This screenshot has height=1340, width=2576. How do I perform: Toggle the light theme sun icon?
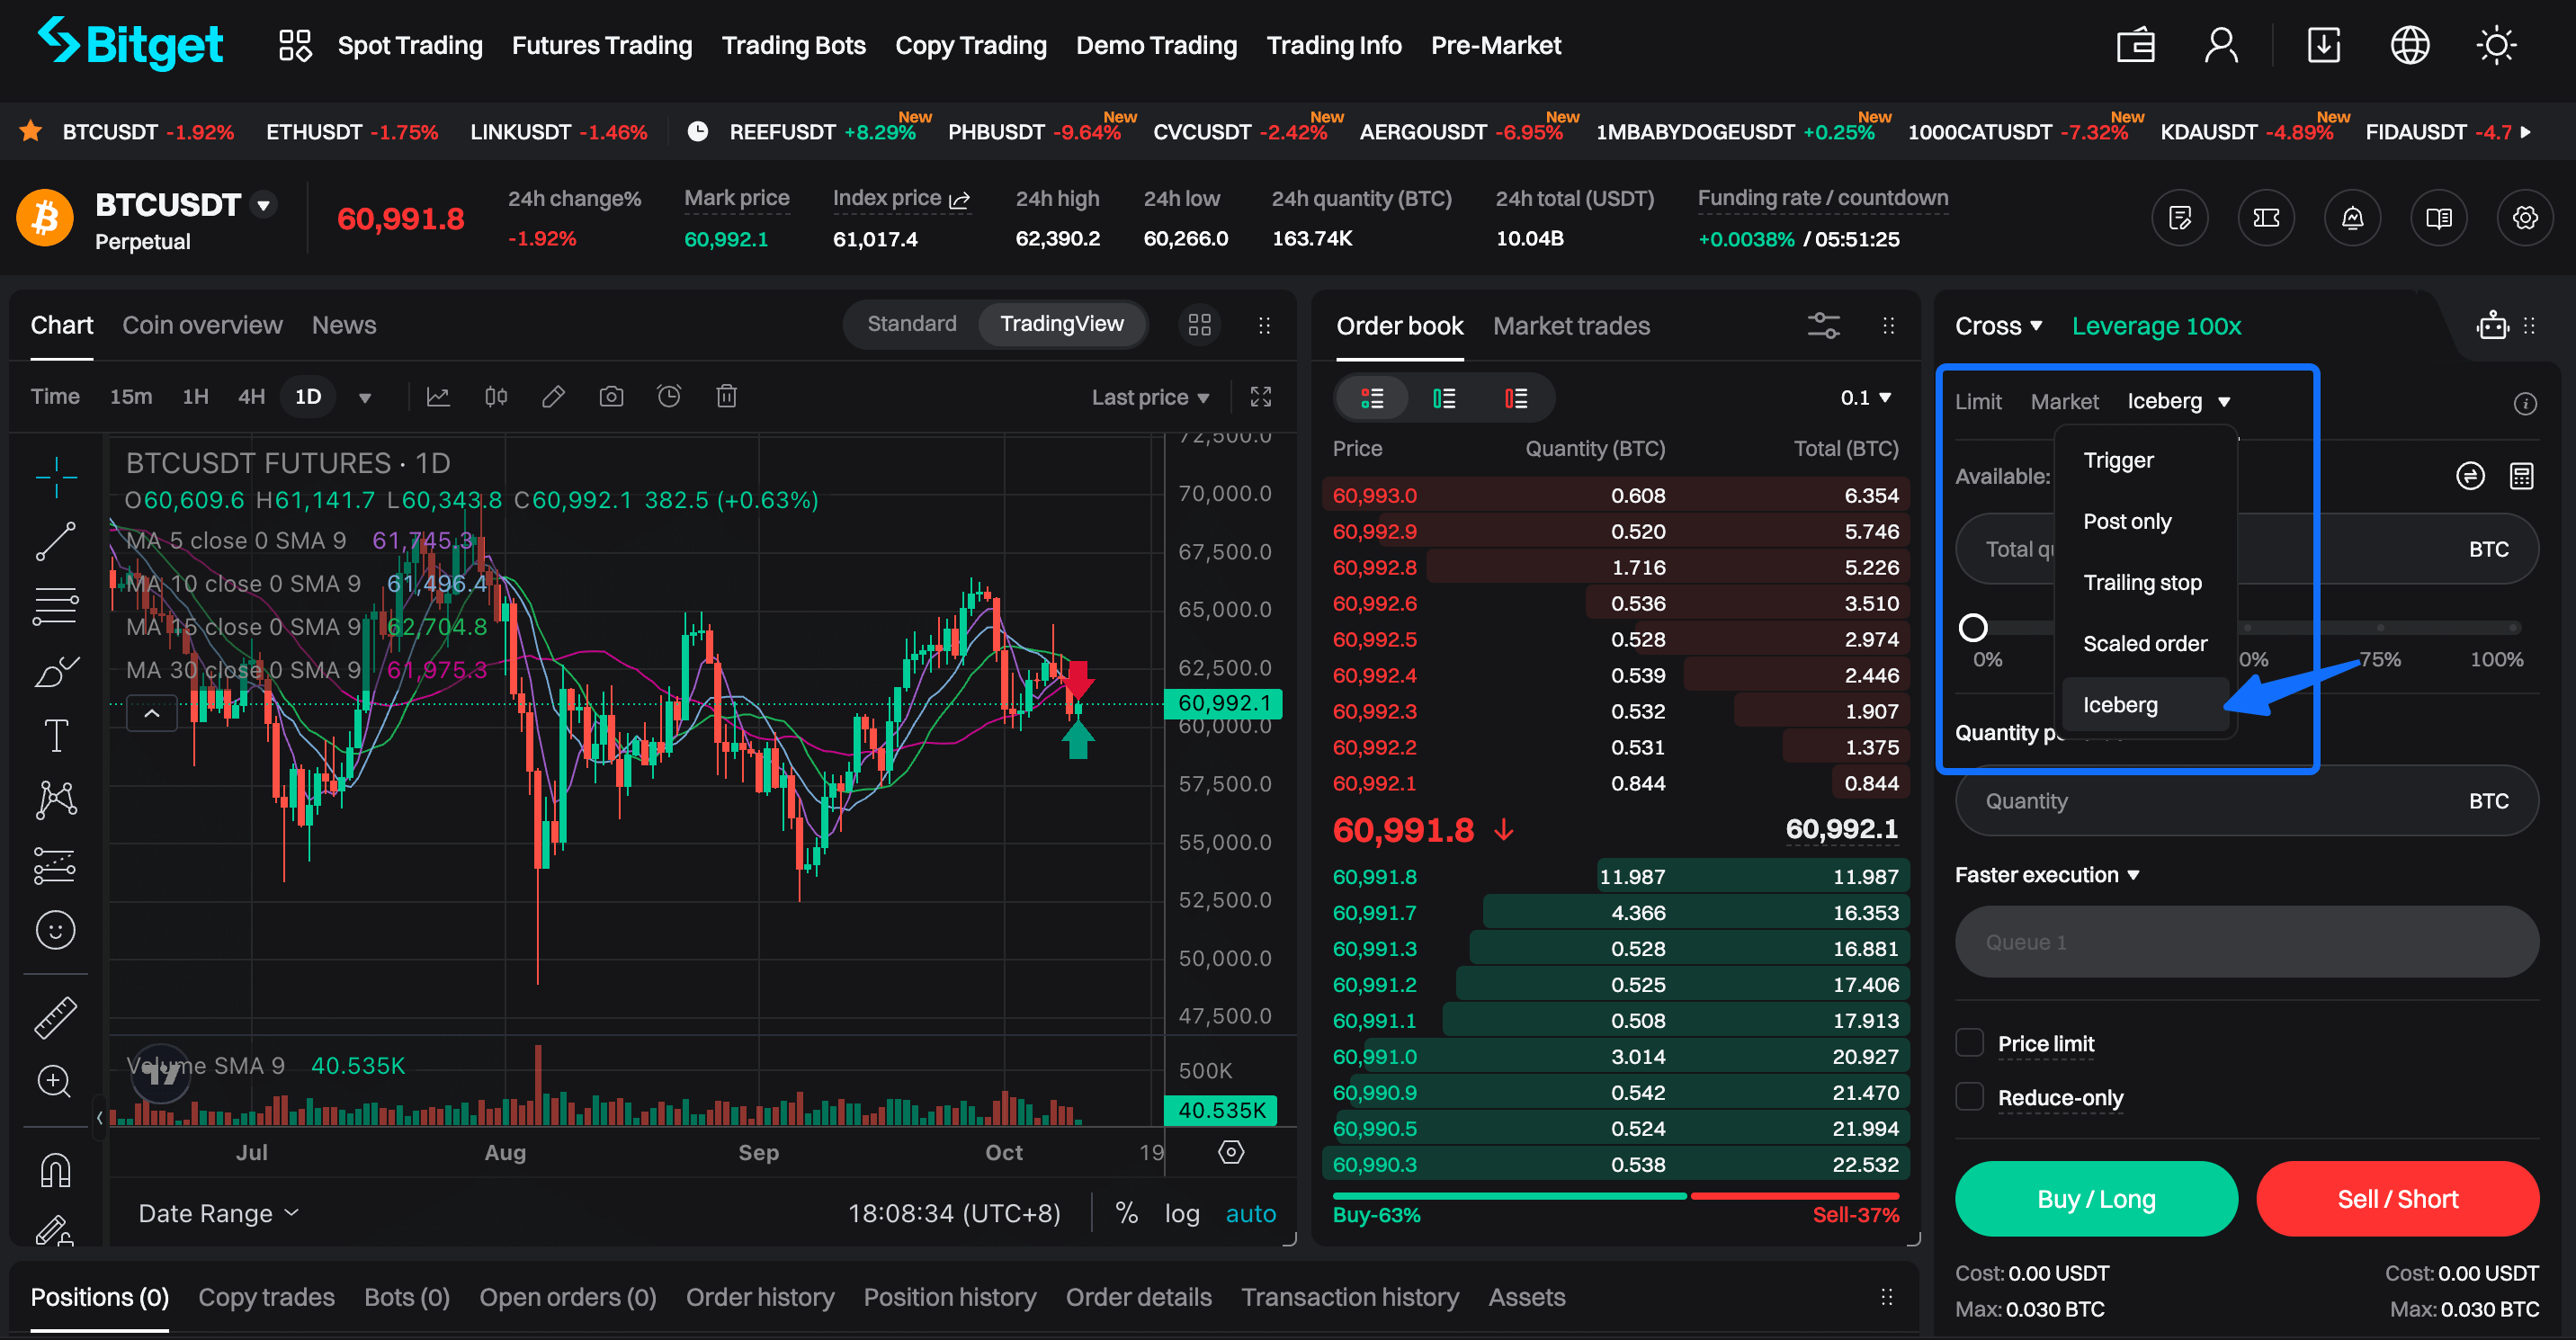[x=2496, y=45]
